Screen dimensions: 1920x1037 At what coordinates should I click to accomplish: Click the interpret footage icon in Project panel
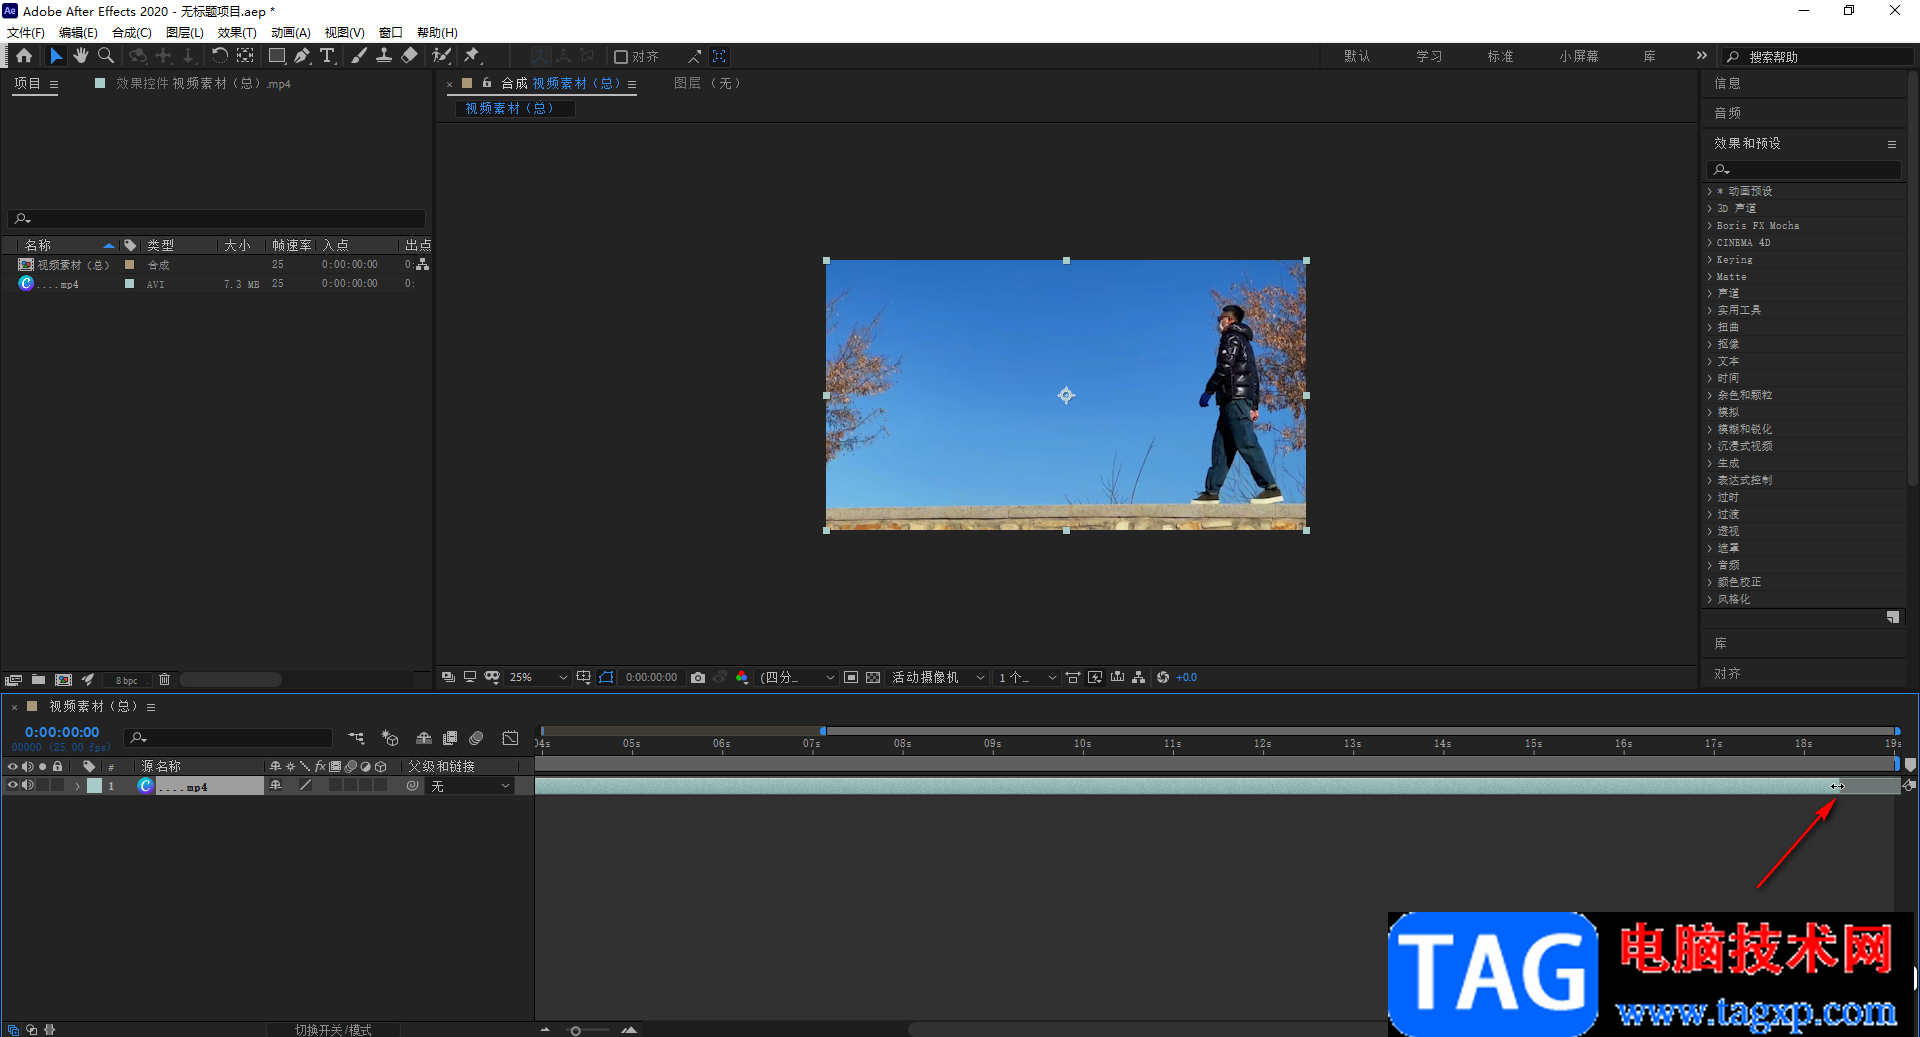coord(13,680)
